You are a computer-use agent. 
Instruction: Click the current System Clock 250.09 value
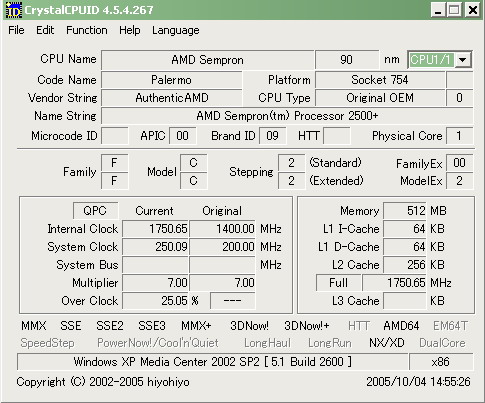pos(155,247)
